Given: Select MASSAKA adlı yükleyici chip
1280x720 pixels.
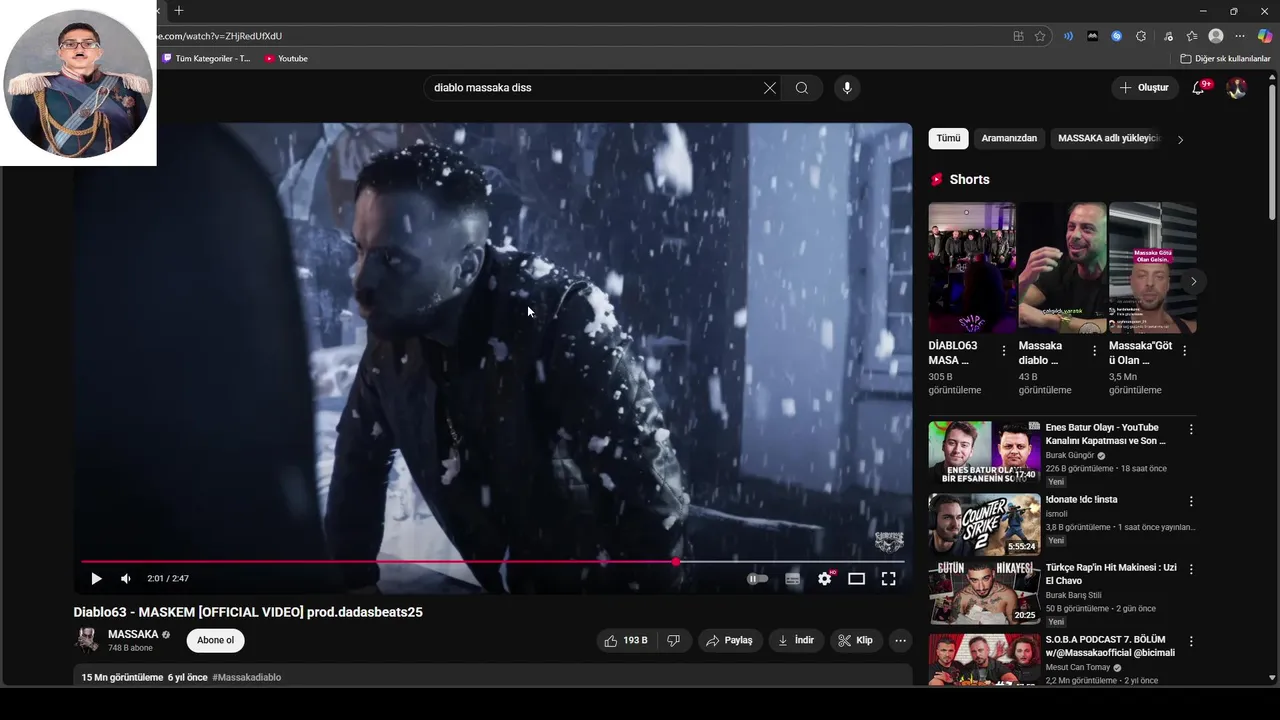Looking at the screenshot, I should pos(1108,138).
